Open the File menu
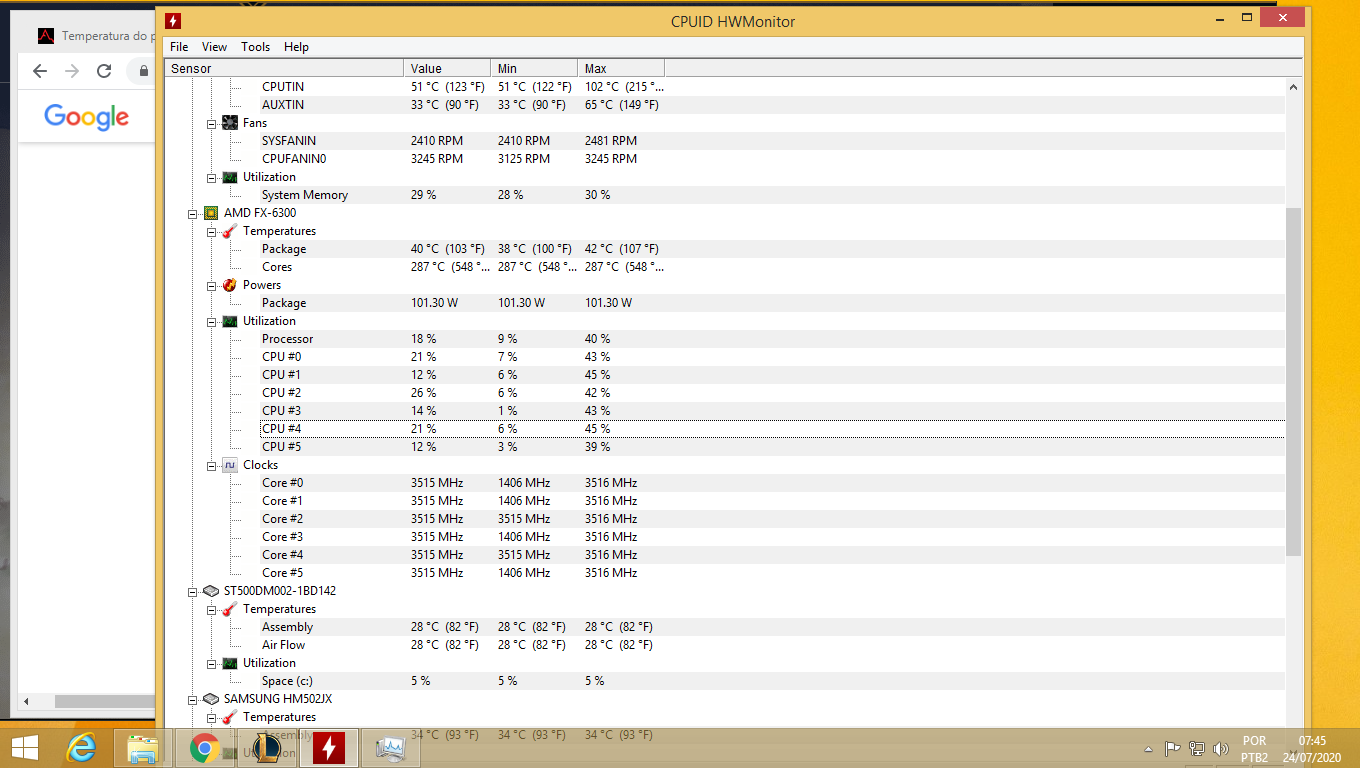 [x=179, y=47]
